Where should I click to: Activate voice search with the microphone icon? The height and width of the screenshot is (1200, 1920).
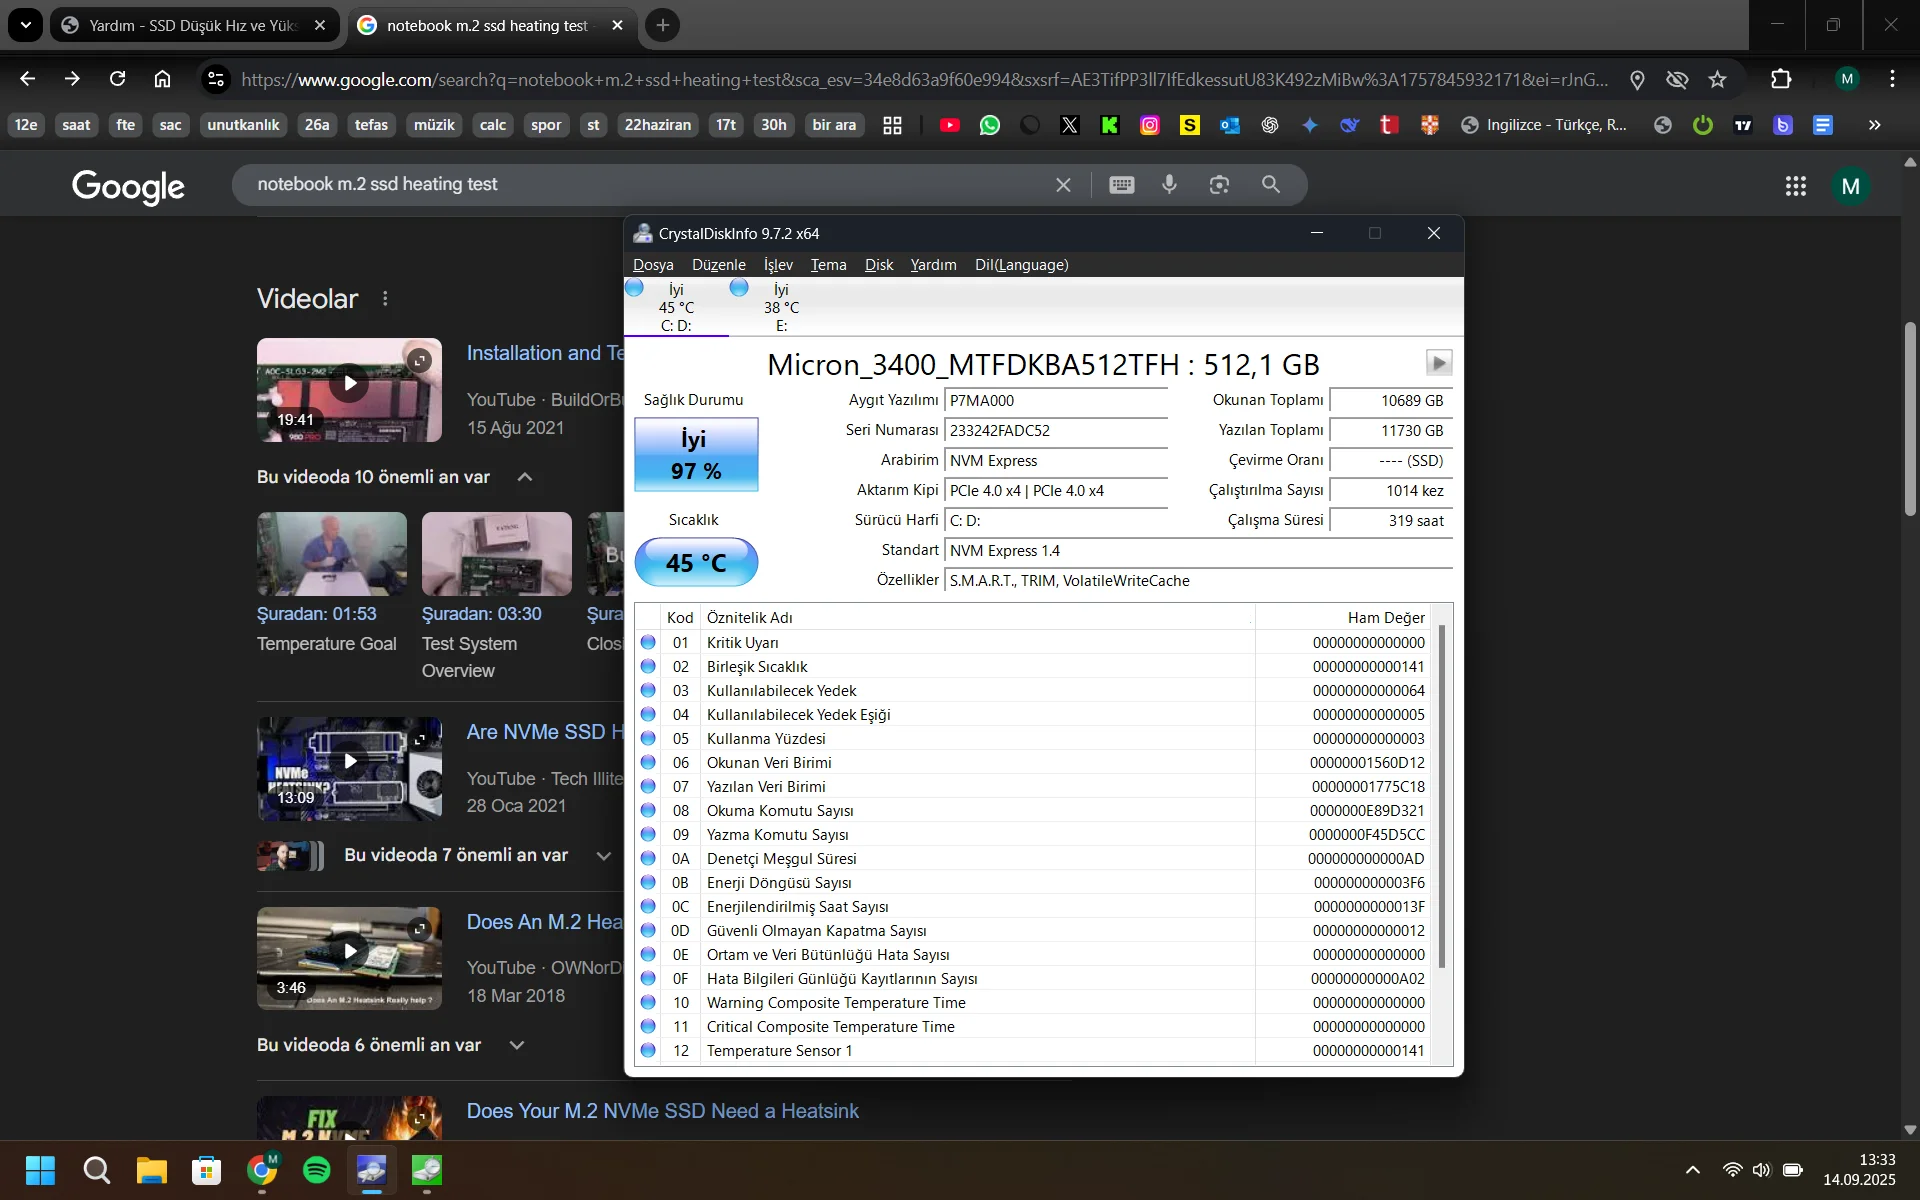click(x=1170, y=185)
